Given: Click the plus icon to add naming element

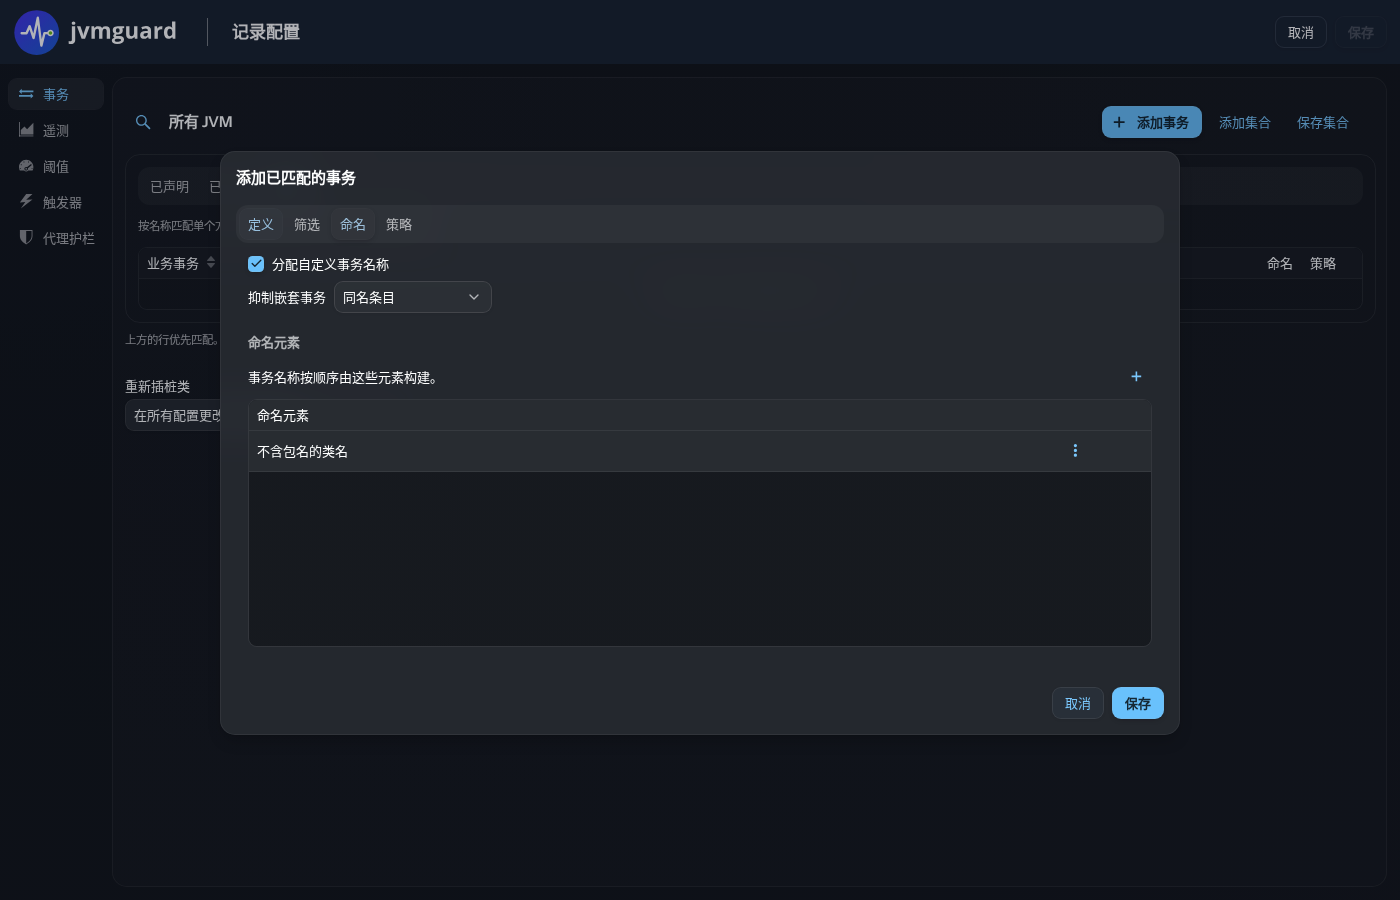Looking at the screenshot, I should [1136, 377].
